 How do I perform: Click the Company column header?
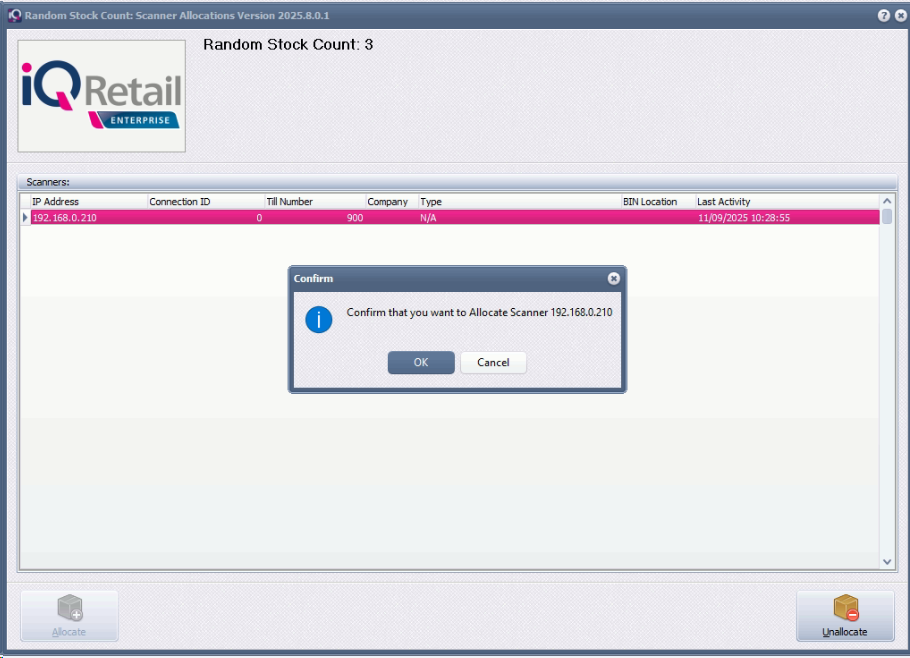coord(392,201)
